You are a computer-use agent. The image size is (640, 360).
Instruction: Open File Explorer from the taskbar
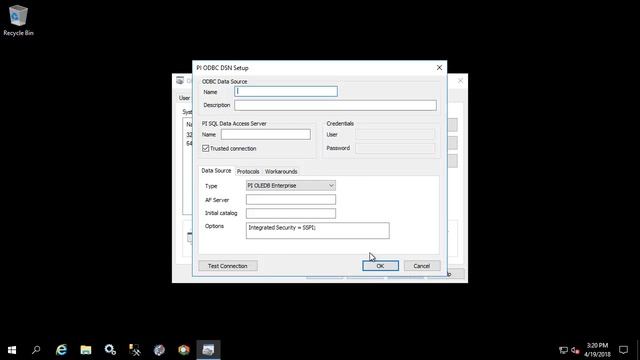pos(86,350)
